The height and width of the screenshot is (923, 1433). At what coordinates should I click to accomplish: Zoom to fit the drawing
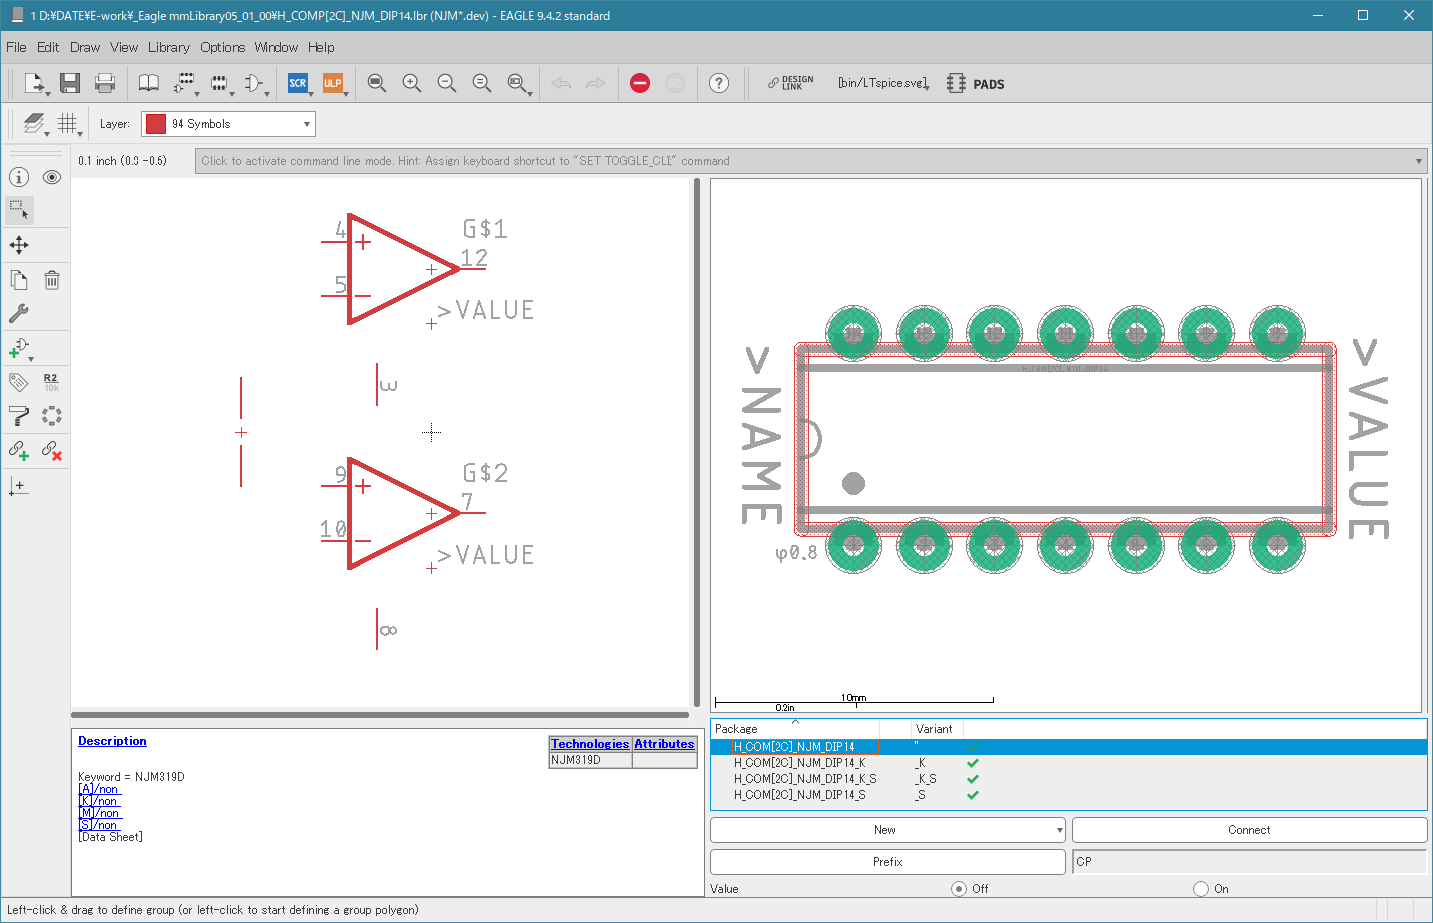click(x=376, y=83)
